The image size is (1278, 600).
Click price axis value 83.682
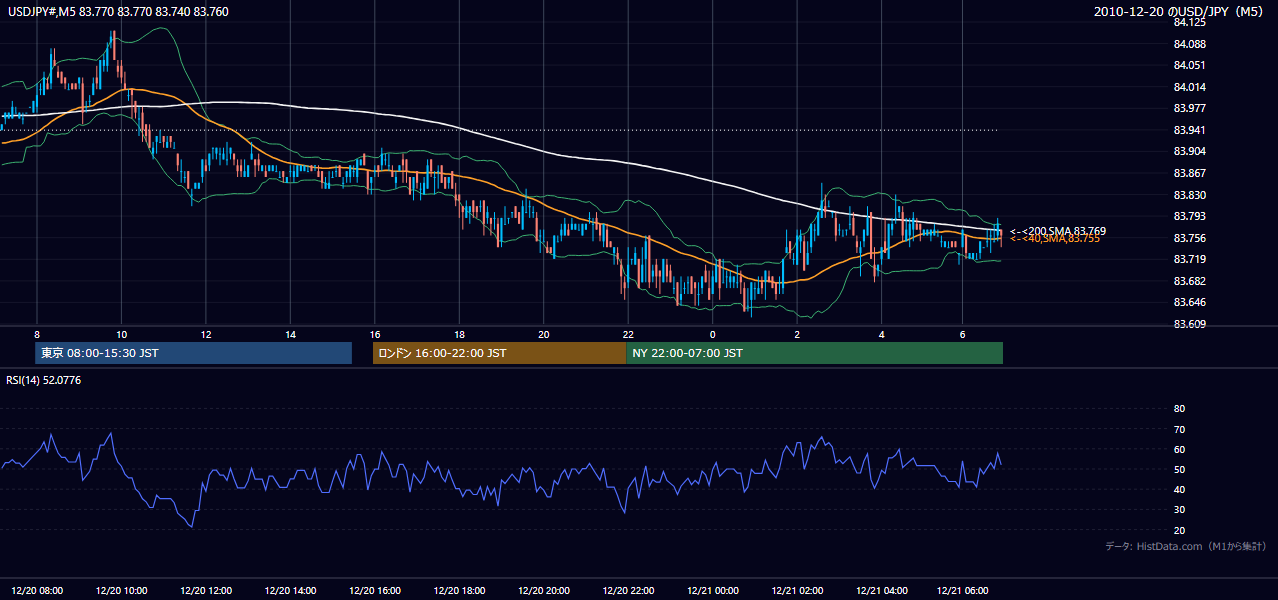pyautogui.click(x=1188, y=281)
